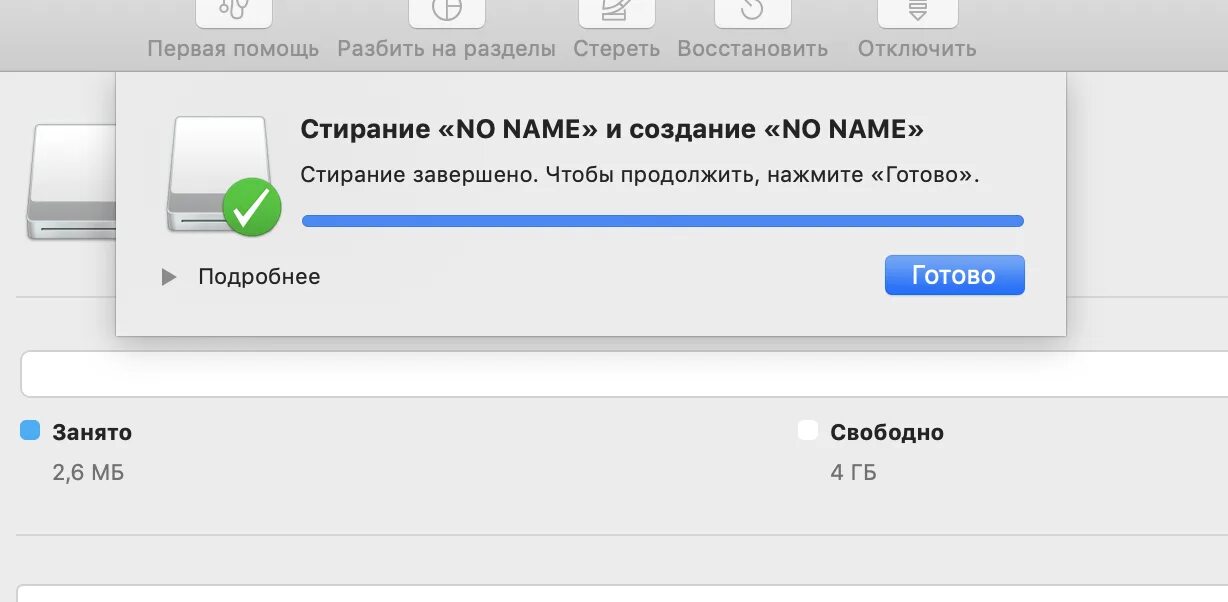Click the Подробнее details label

pos(259,277)
